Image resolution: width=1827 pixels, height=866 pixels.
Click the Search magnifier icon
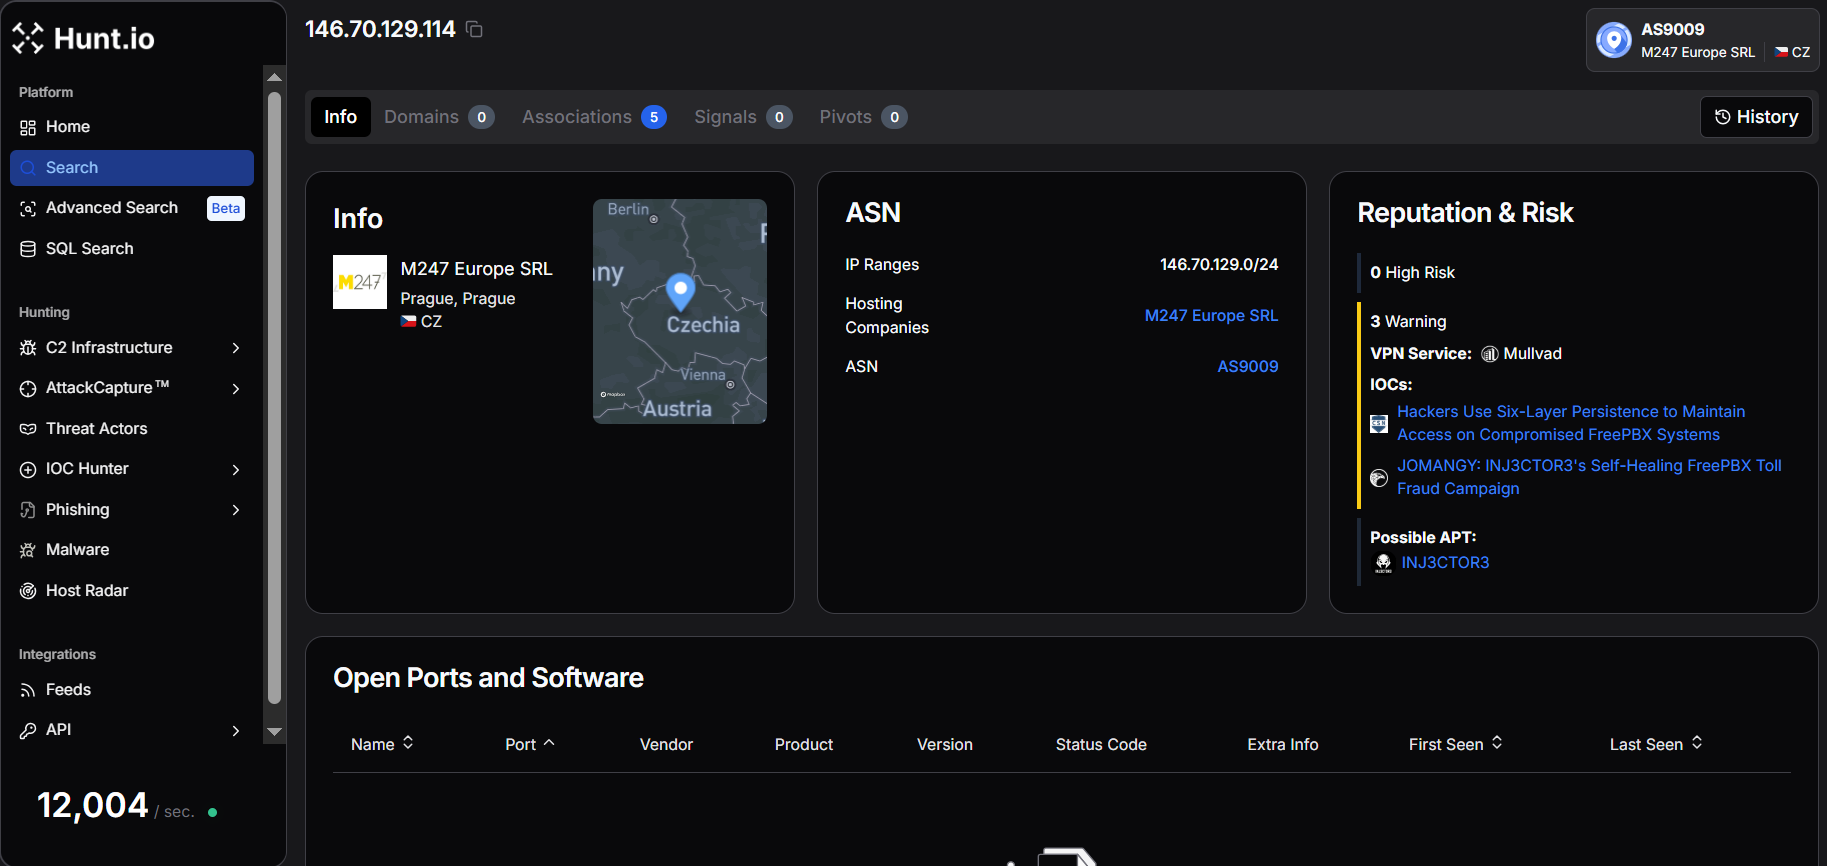click(28, 168)
